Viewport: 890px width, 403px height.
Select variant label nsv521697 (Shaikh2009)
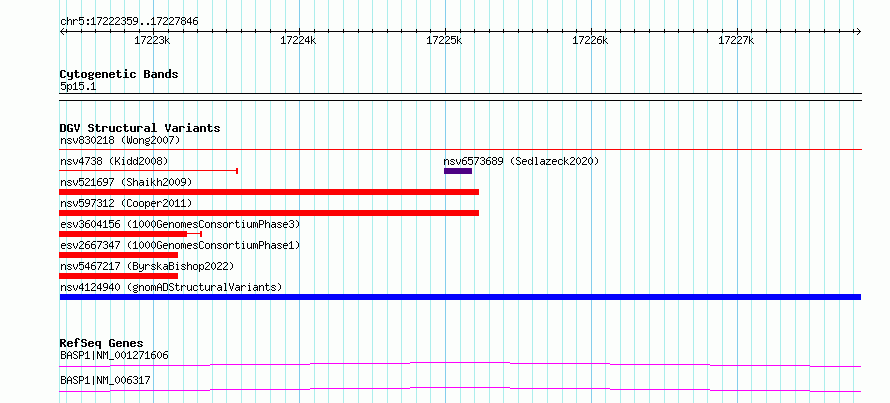[x=126, y=182]
